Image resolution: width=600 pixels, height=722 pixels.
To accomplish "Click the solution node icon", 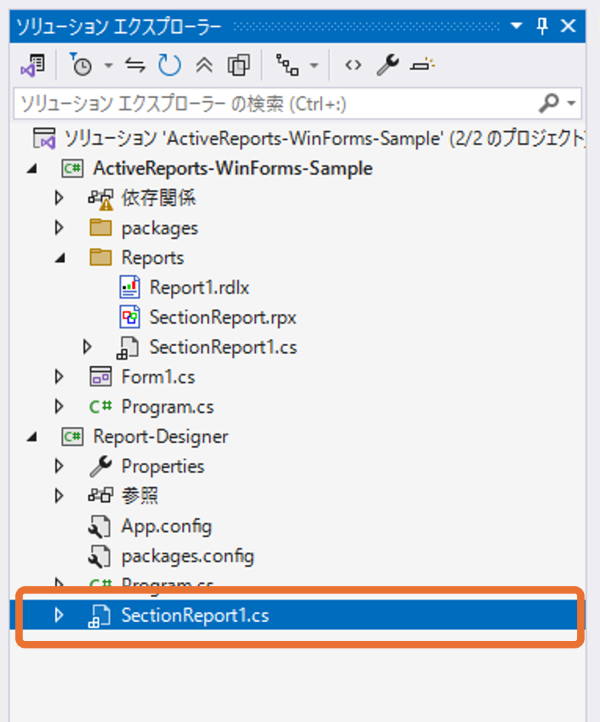I will [x=44, y=138].
